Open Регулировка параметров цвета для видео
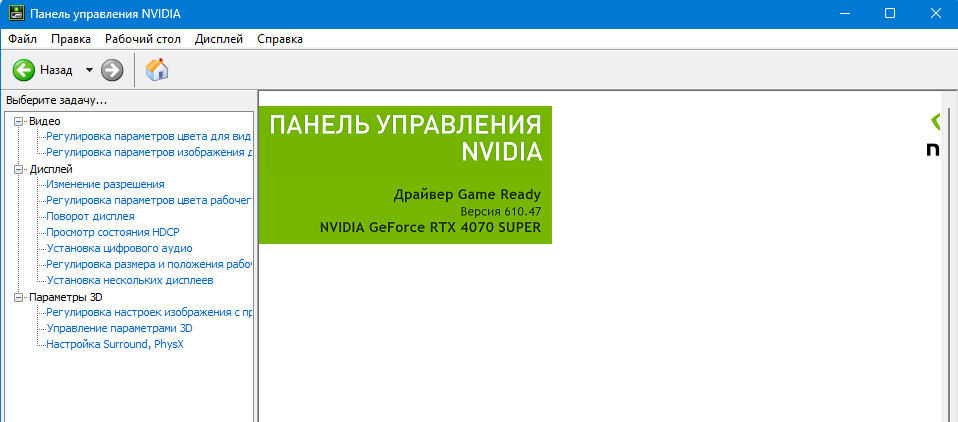 (149, 136)
